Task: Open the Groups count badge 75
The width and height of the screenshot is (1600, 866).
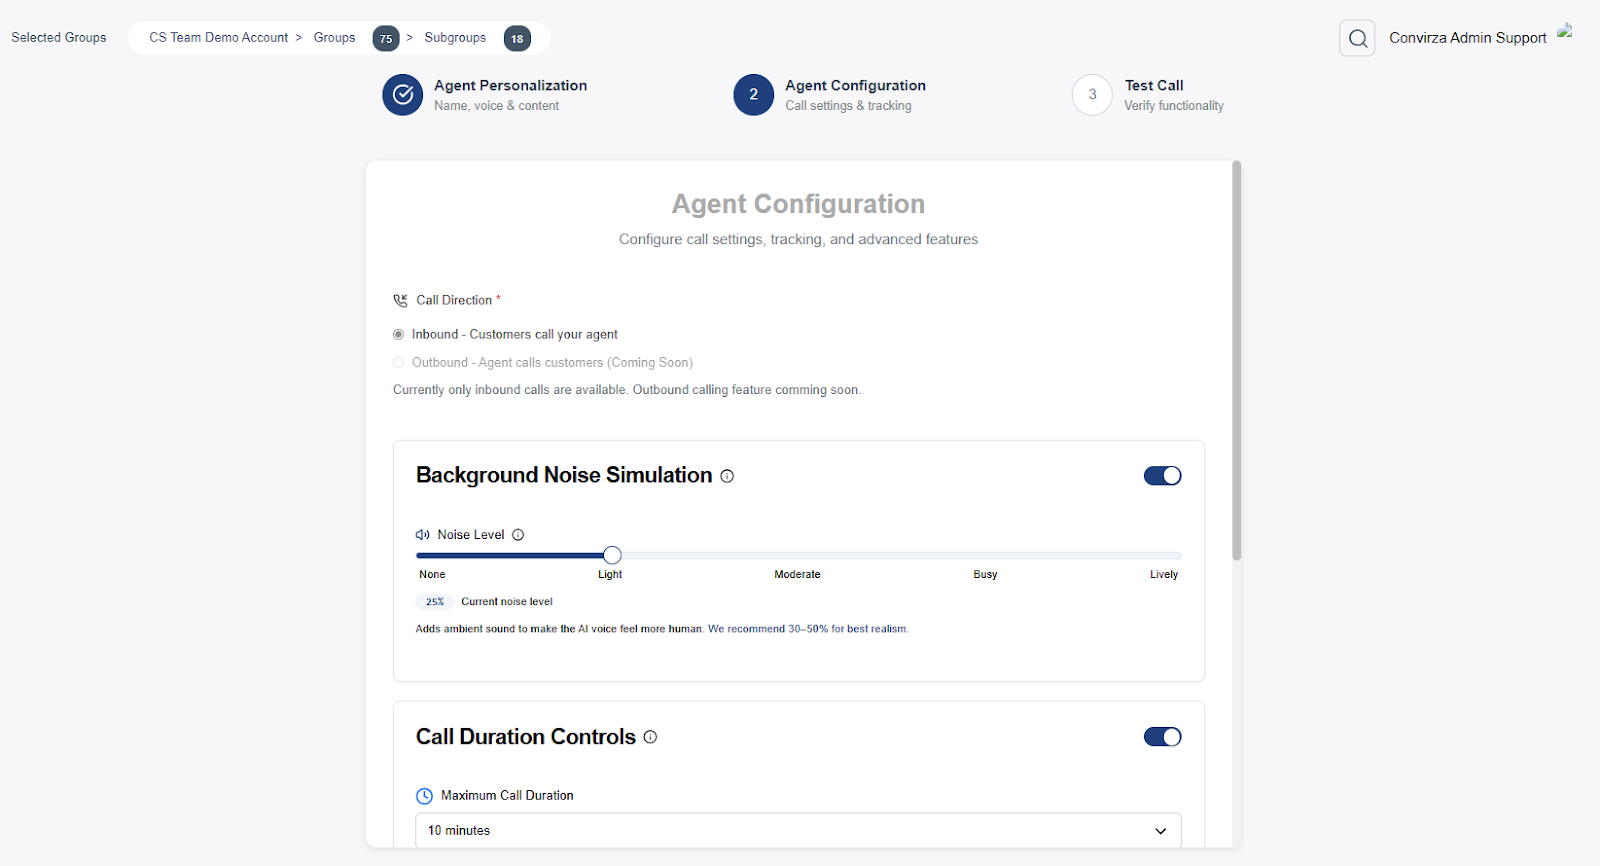Action: point(386,39)
